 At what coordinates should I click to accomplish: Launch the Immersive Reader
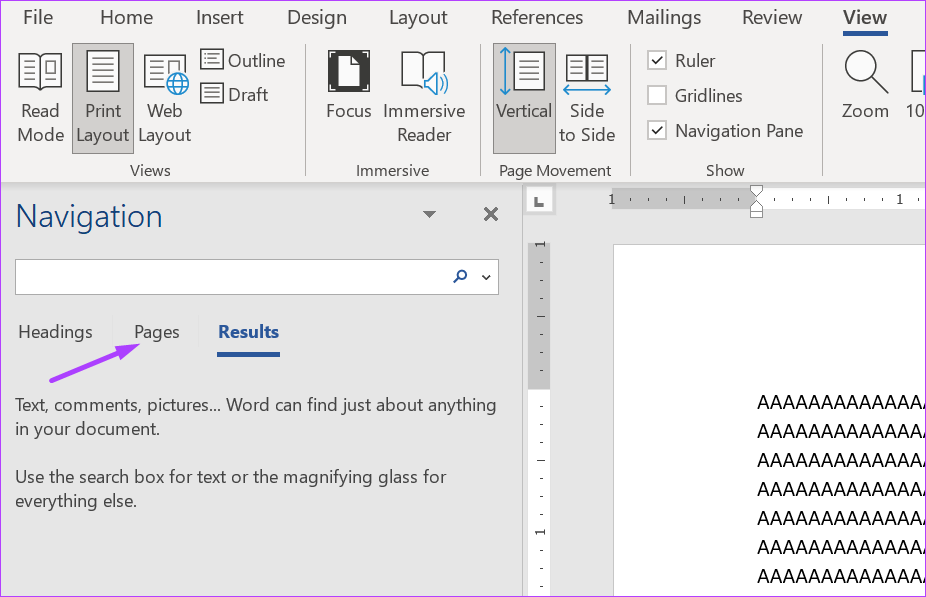click(424, 97)
